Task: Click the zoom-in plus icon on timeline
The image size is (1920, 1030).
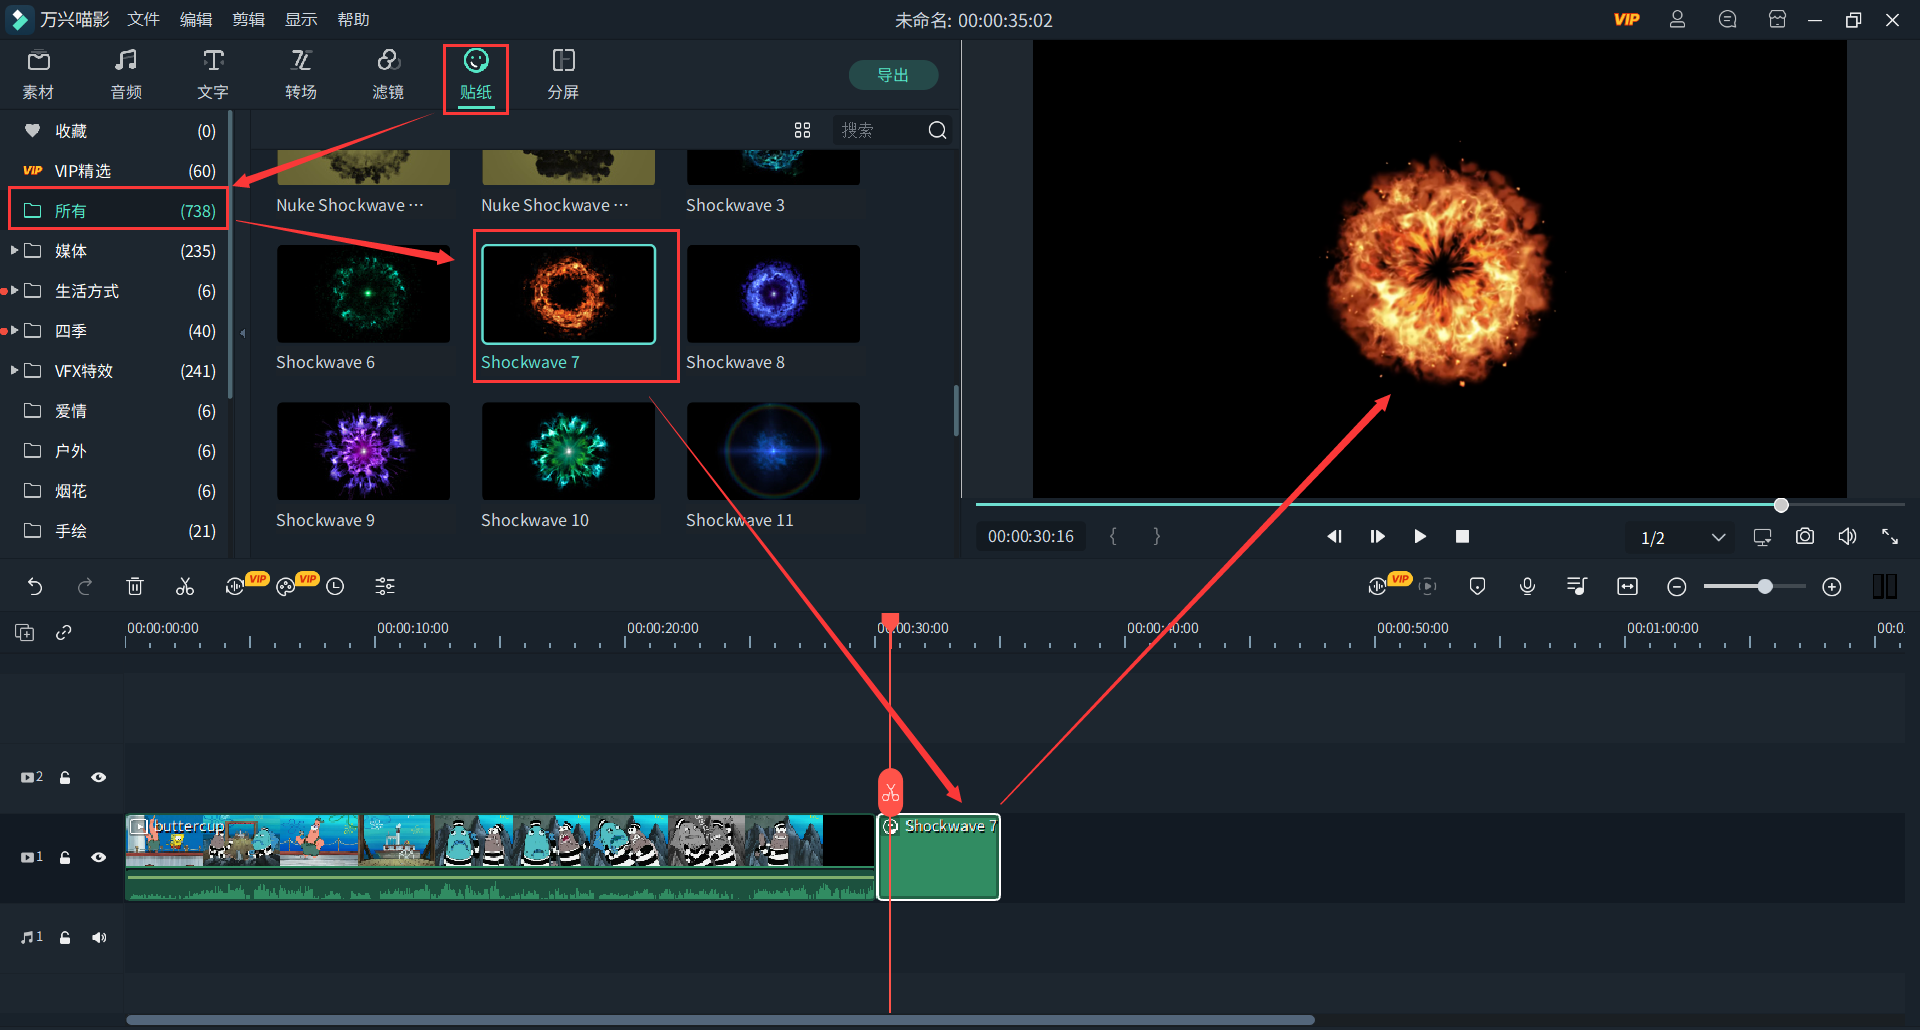Action: point(1831,587)
